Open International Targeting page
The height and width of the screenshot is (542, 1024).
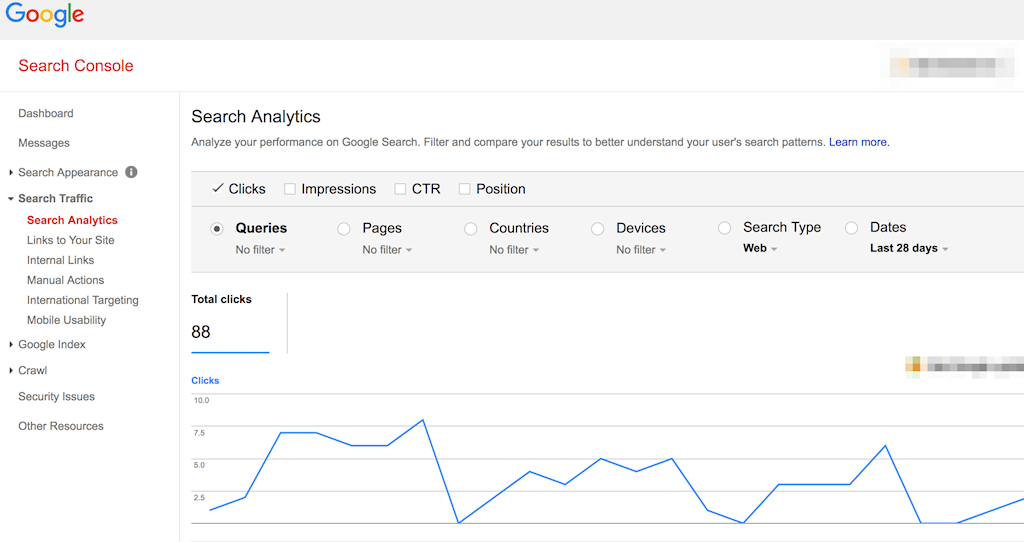click(x=82, y=300)
